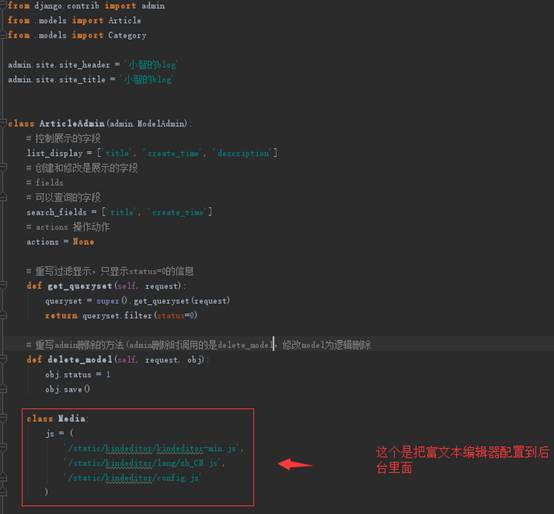Click the 'None' value of actions

83,242
